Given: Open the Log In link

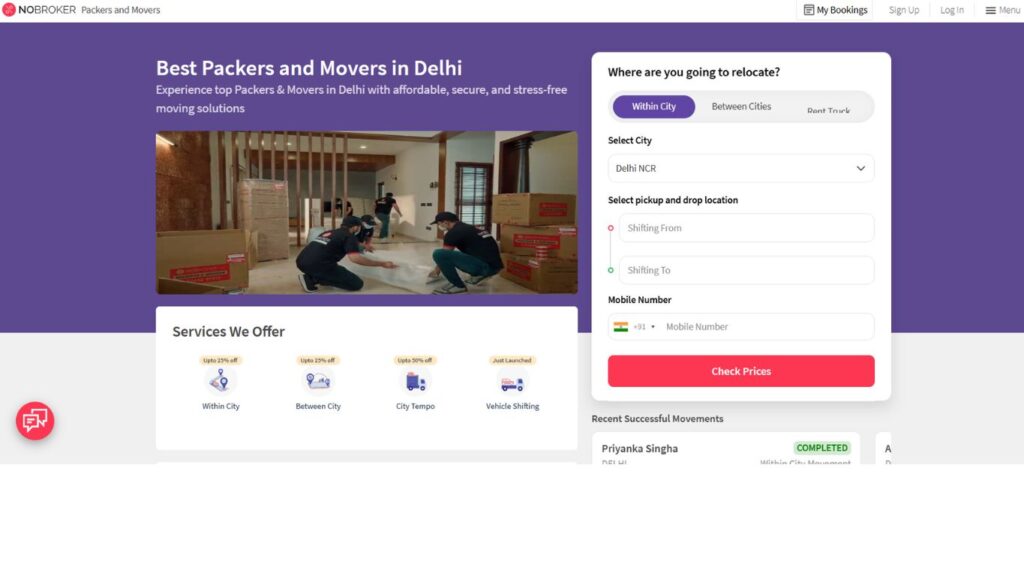Looking at the screenshot, I should coord(952,10).
